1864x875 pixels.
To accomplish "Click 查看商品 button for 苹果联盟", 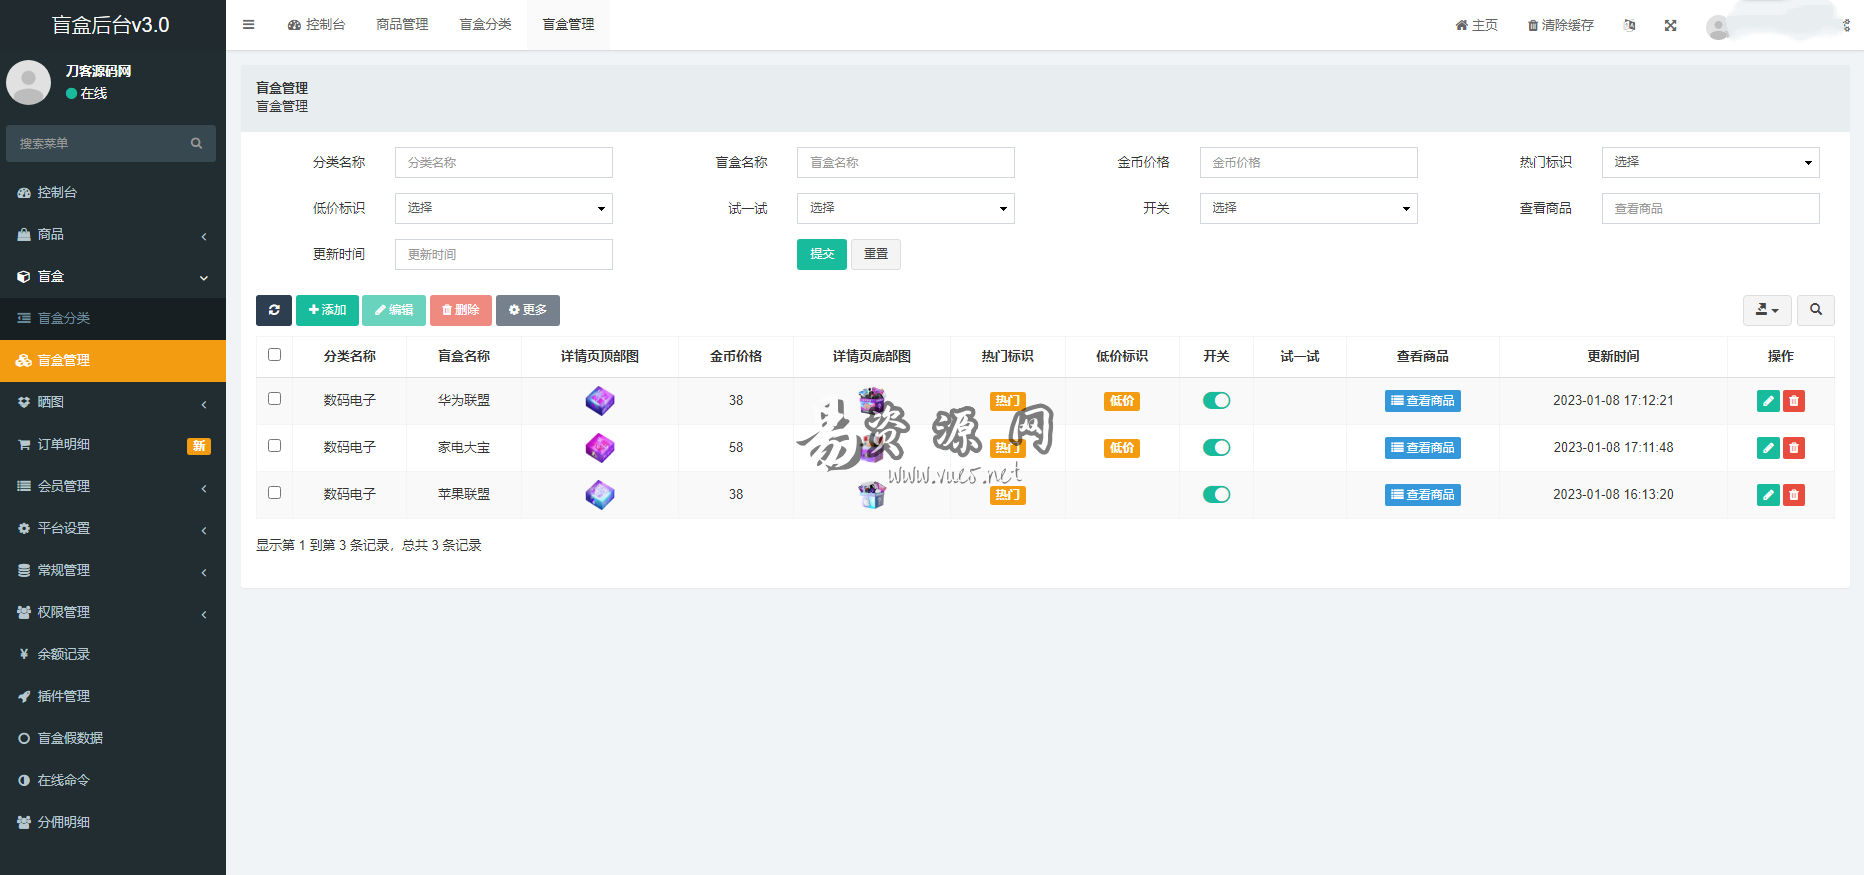I will coord(1423,495).
